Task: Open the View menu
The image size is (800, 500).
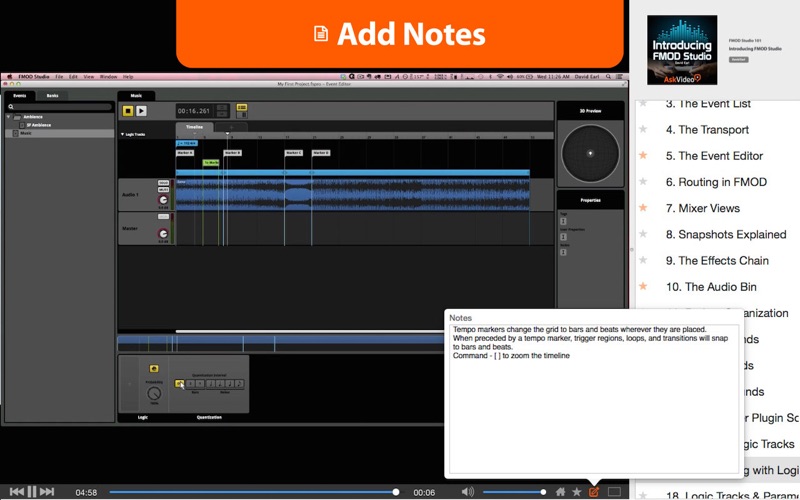Action: [88, 77]
